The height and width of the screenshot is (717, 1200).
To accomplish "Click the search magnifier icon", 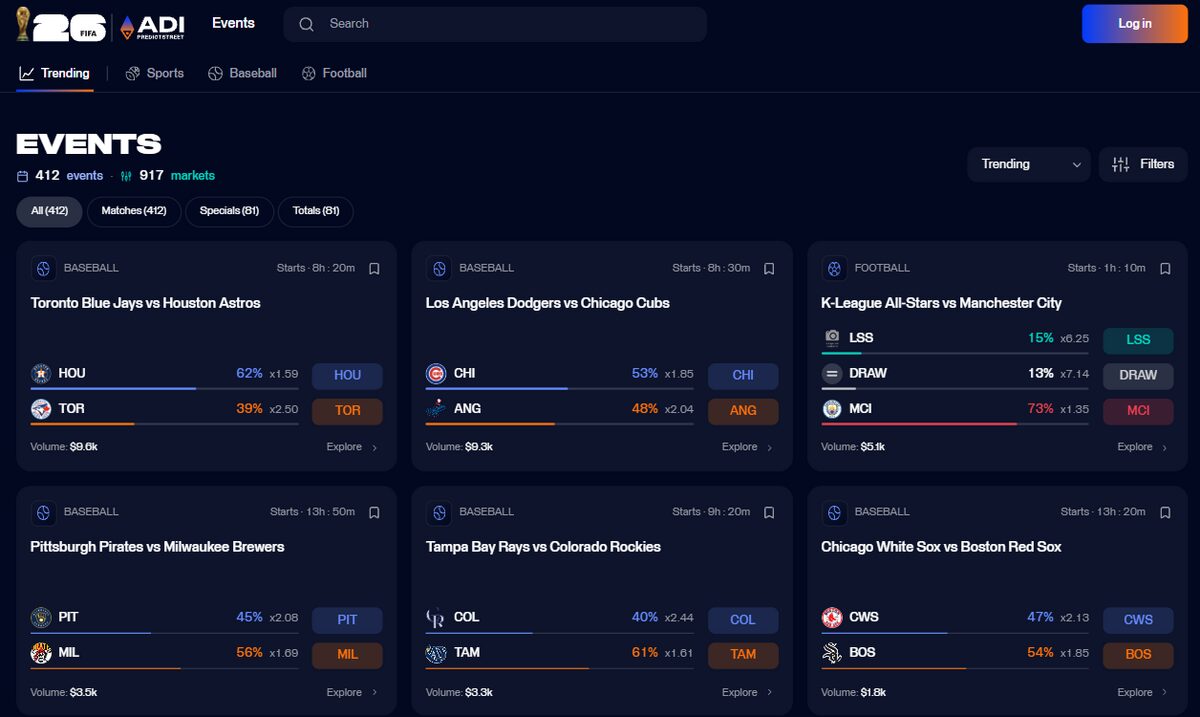I will point(307,24).
